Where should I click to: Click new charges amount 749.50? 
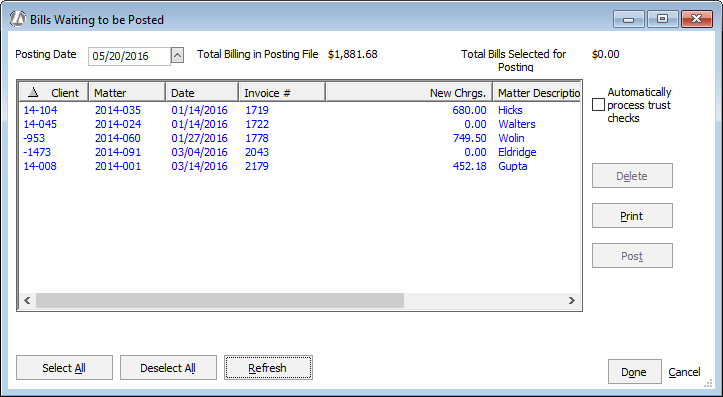(469, 138)
